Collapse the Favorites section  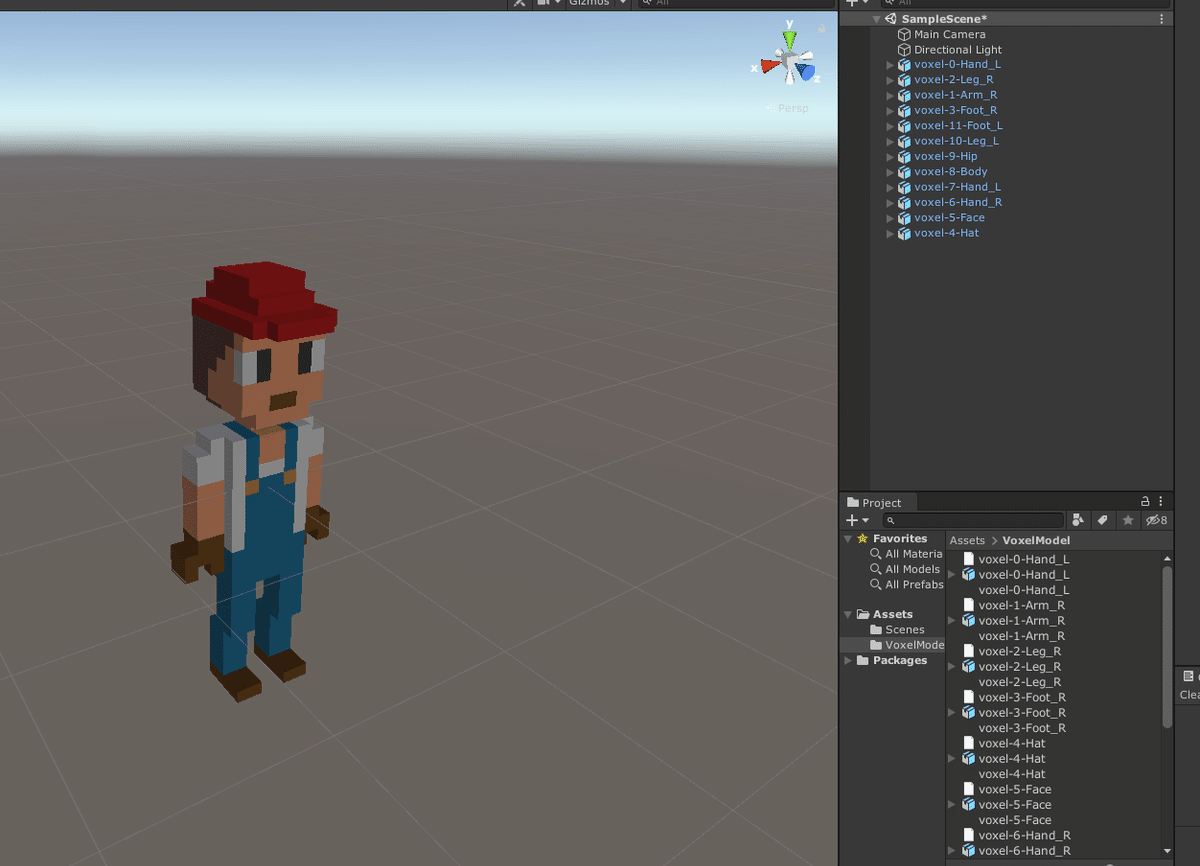(x=848, y=539)
